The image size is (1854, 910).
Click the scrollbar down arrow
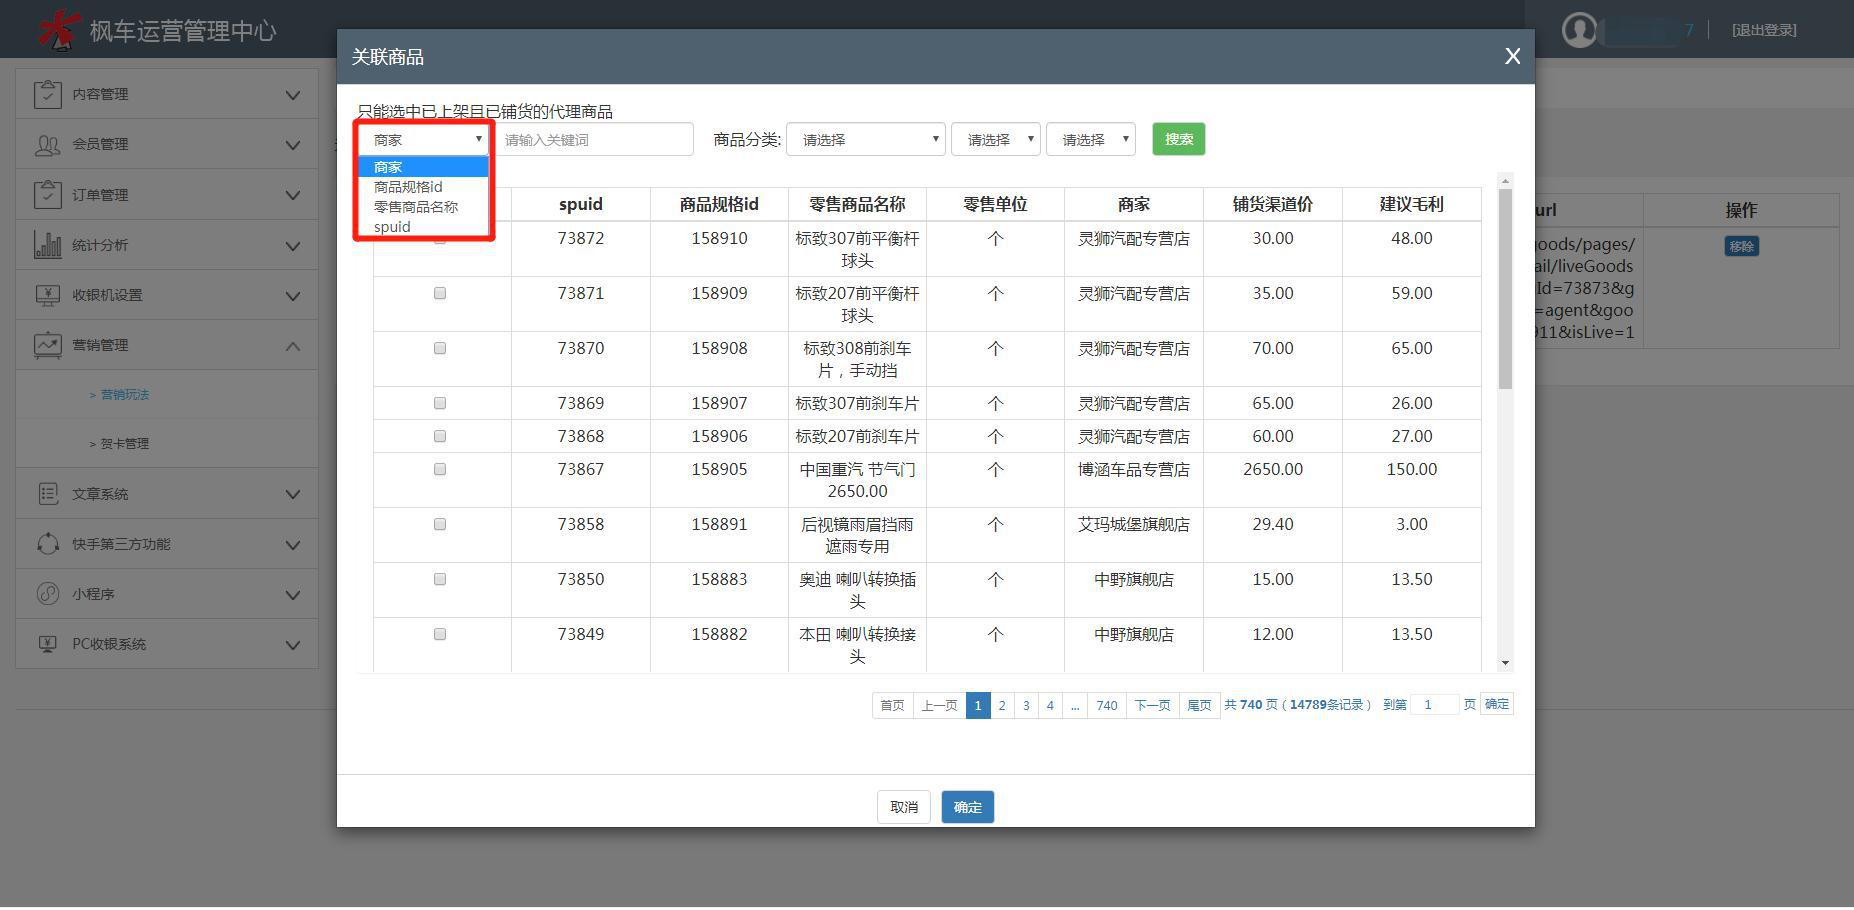coord(1505,663)
